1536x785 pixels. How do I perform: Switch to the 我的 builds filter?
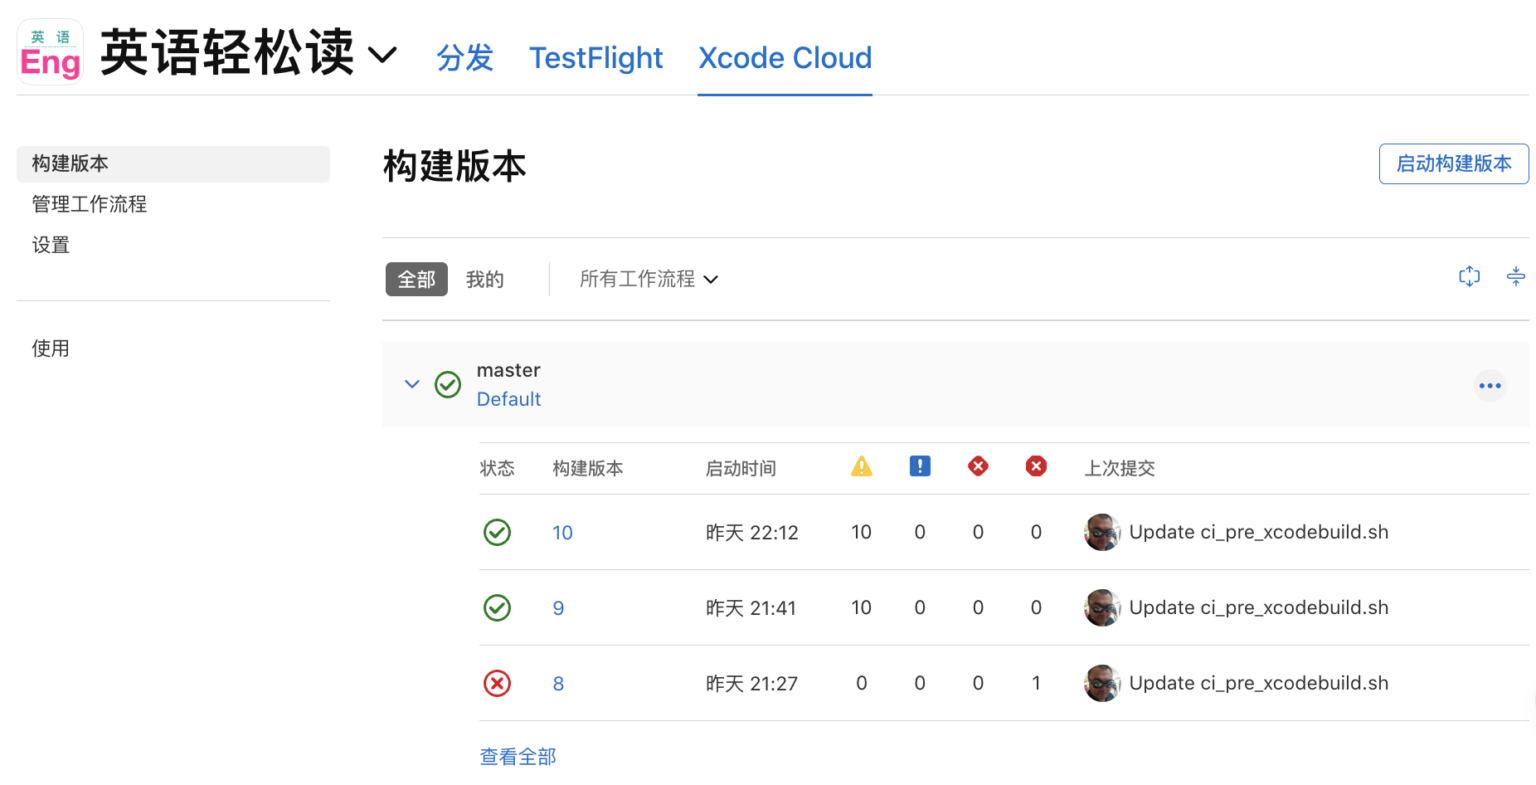[485, 279]
